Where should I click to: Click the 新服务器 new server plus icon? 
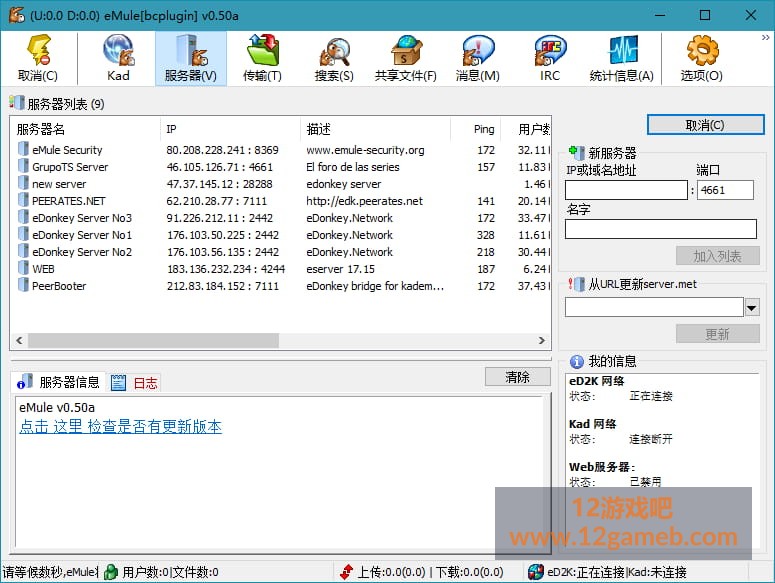coord(577,152)
